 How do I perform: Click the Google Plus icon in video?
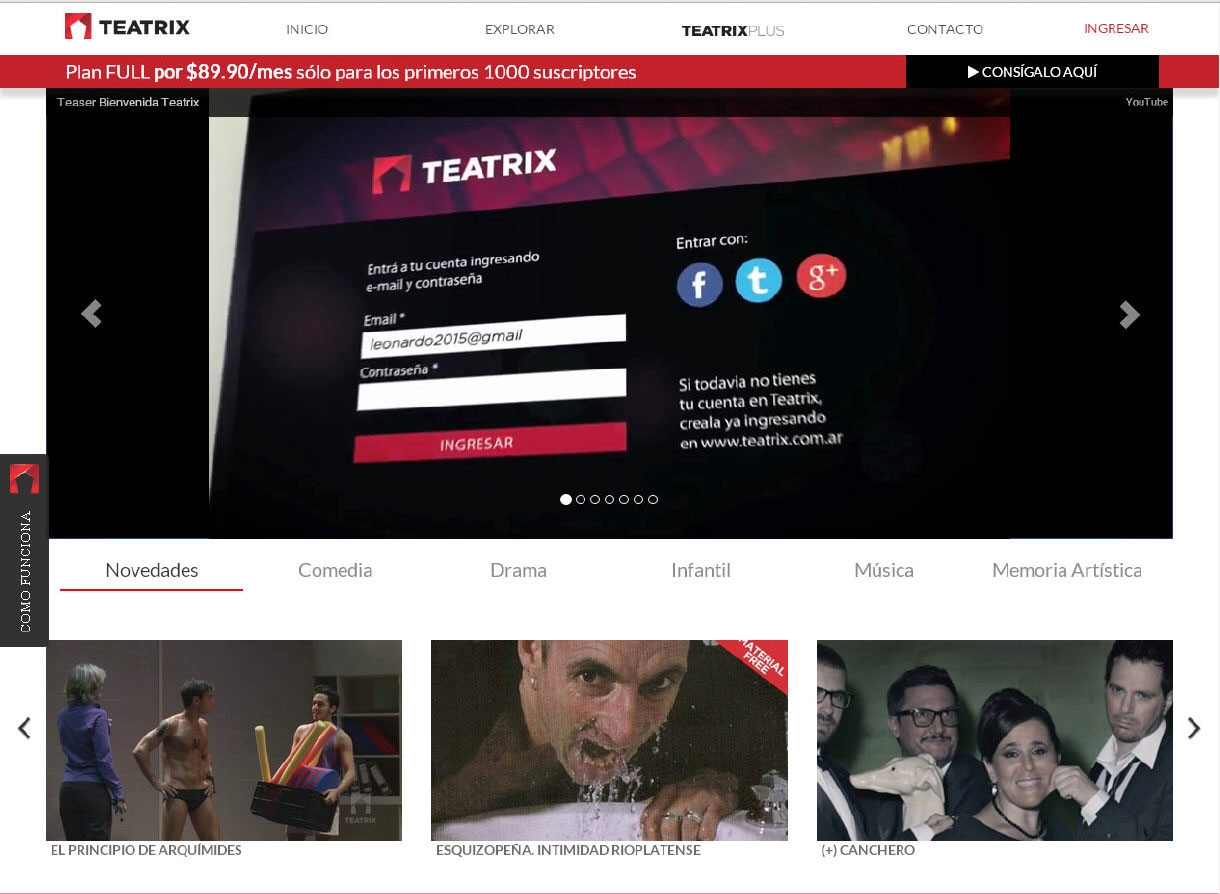click(821, 276)
